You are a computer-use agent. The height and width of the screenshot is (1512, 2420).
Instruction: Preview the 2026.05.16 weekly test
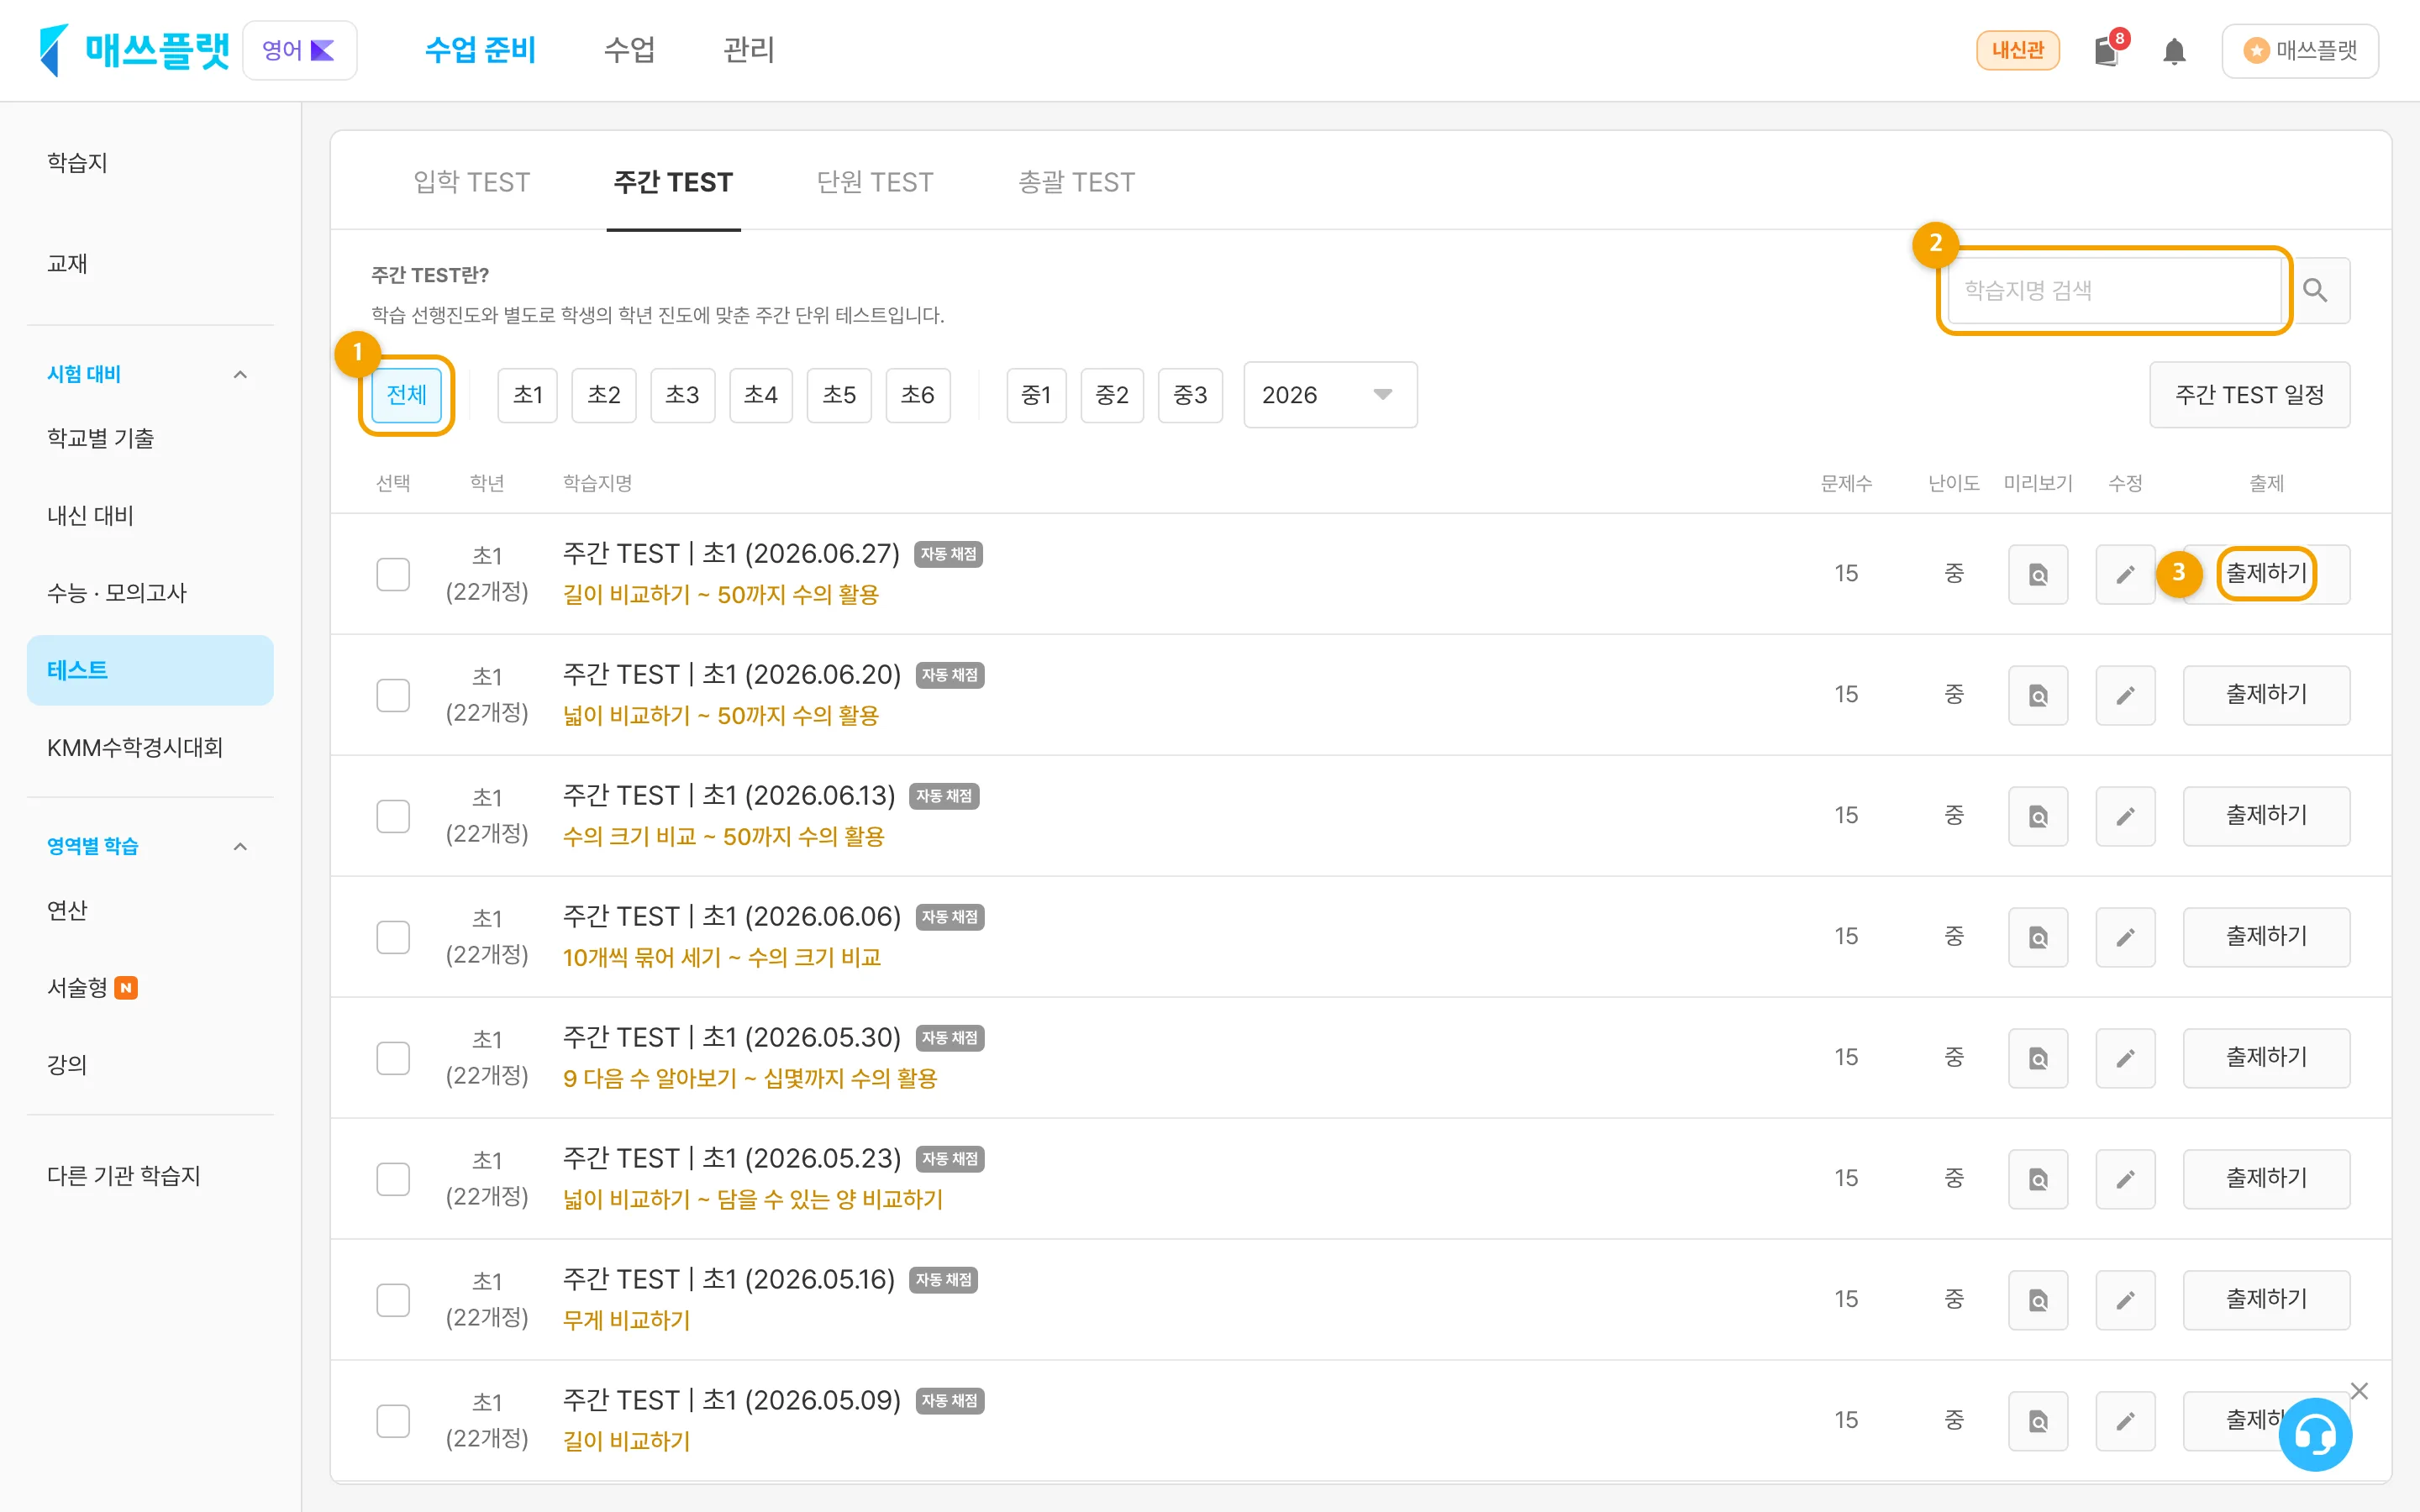point(2038,1300)
